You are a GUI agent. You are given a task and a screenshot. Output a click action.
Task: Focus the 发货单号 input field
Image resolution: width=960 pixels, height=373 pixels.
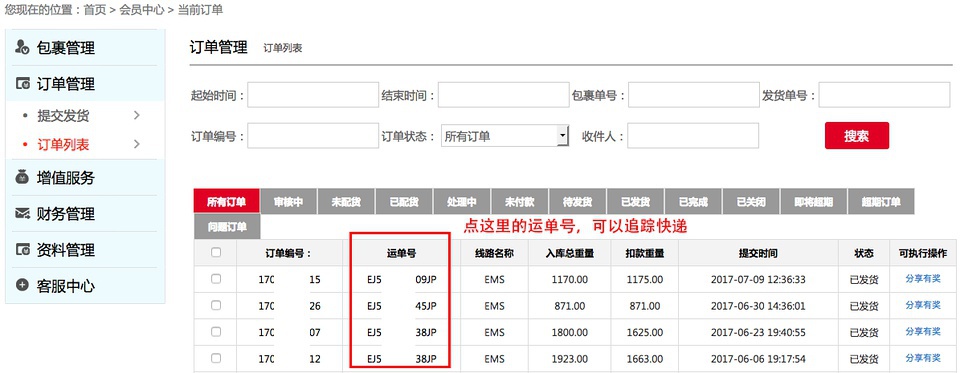click(884, 95)
